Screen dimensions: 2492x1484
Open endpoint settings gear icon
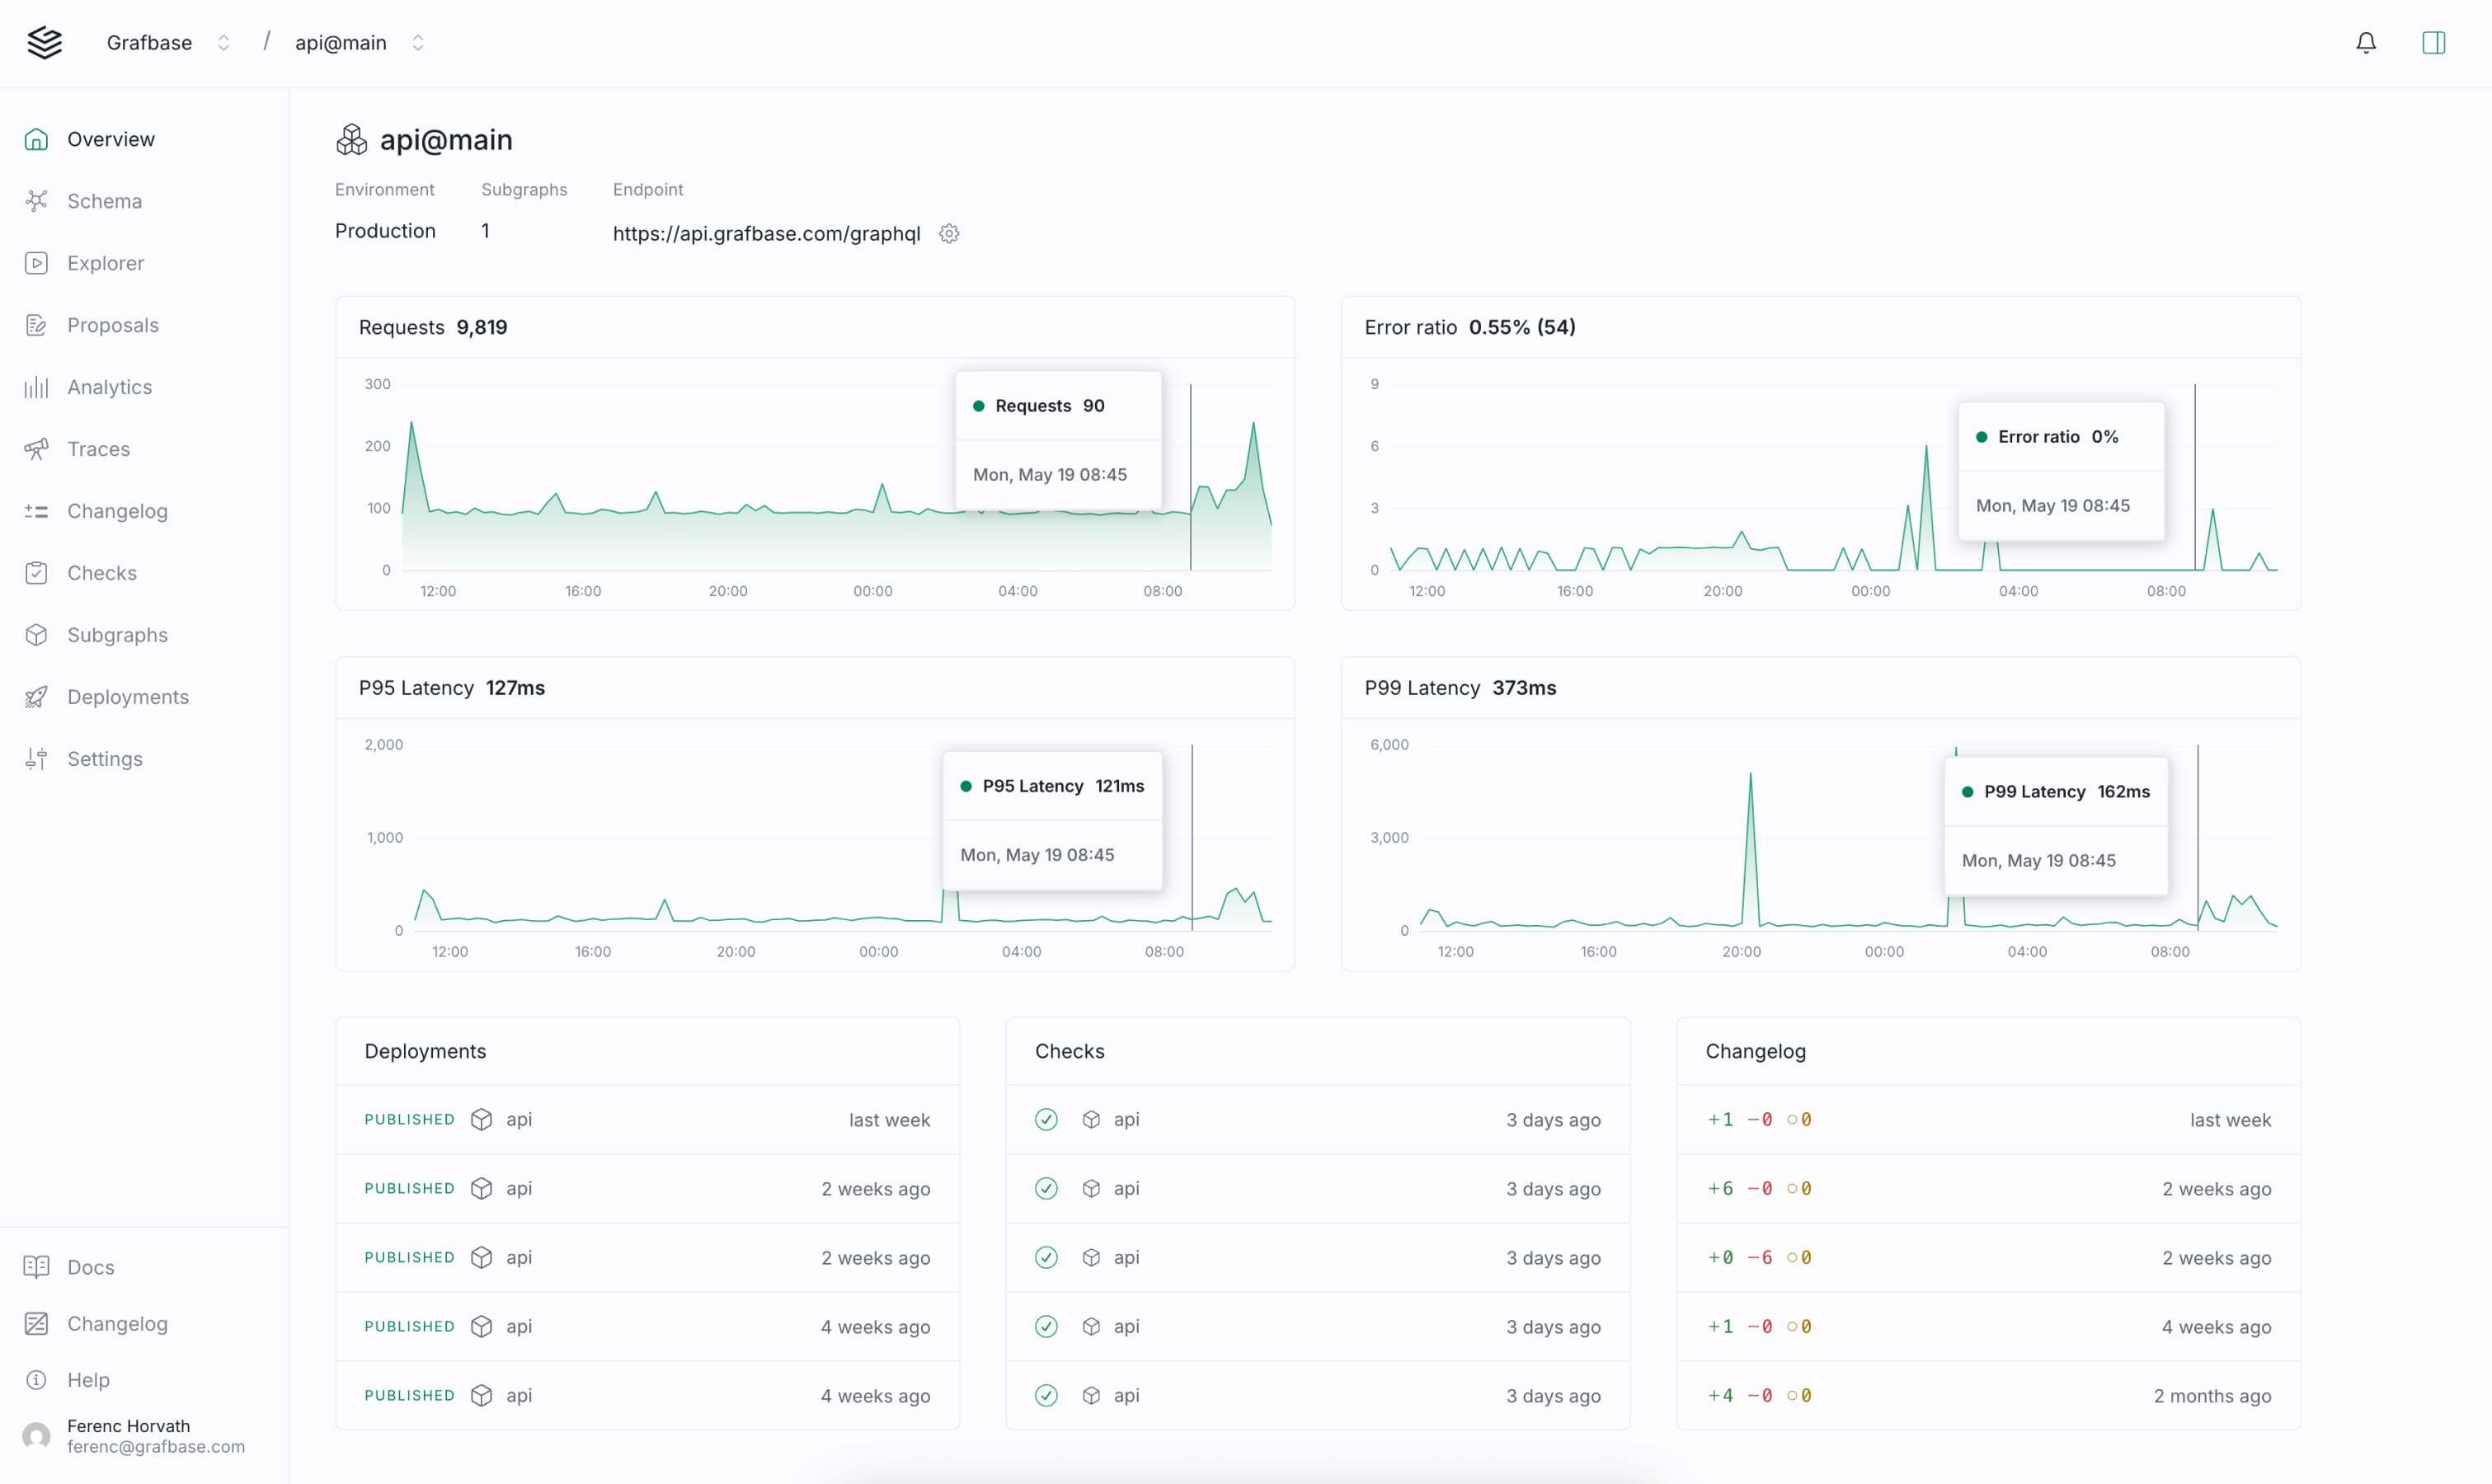click(949, 233)
